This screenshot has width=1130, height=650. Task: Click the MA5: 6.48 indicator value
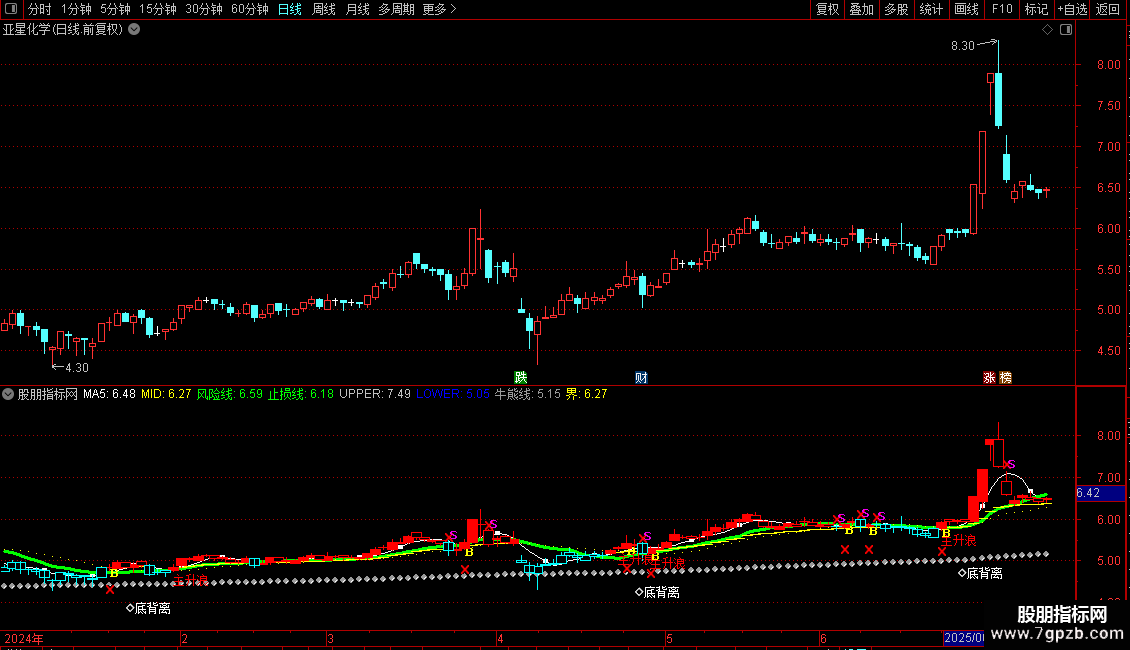pos(109,394)
